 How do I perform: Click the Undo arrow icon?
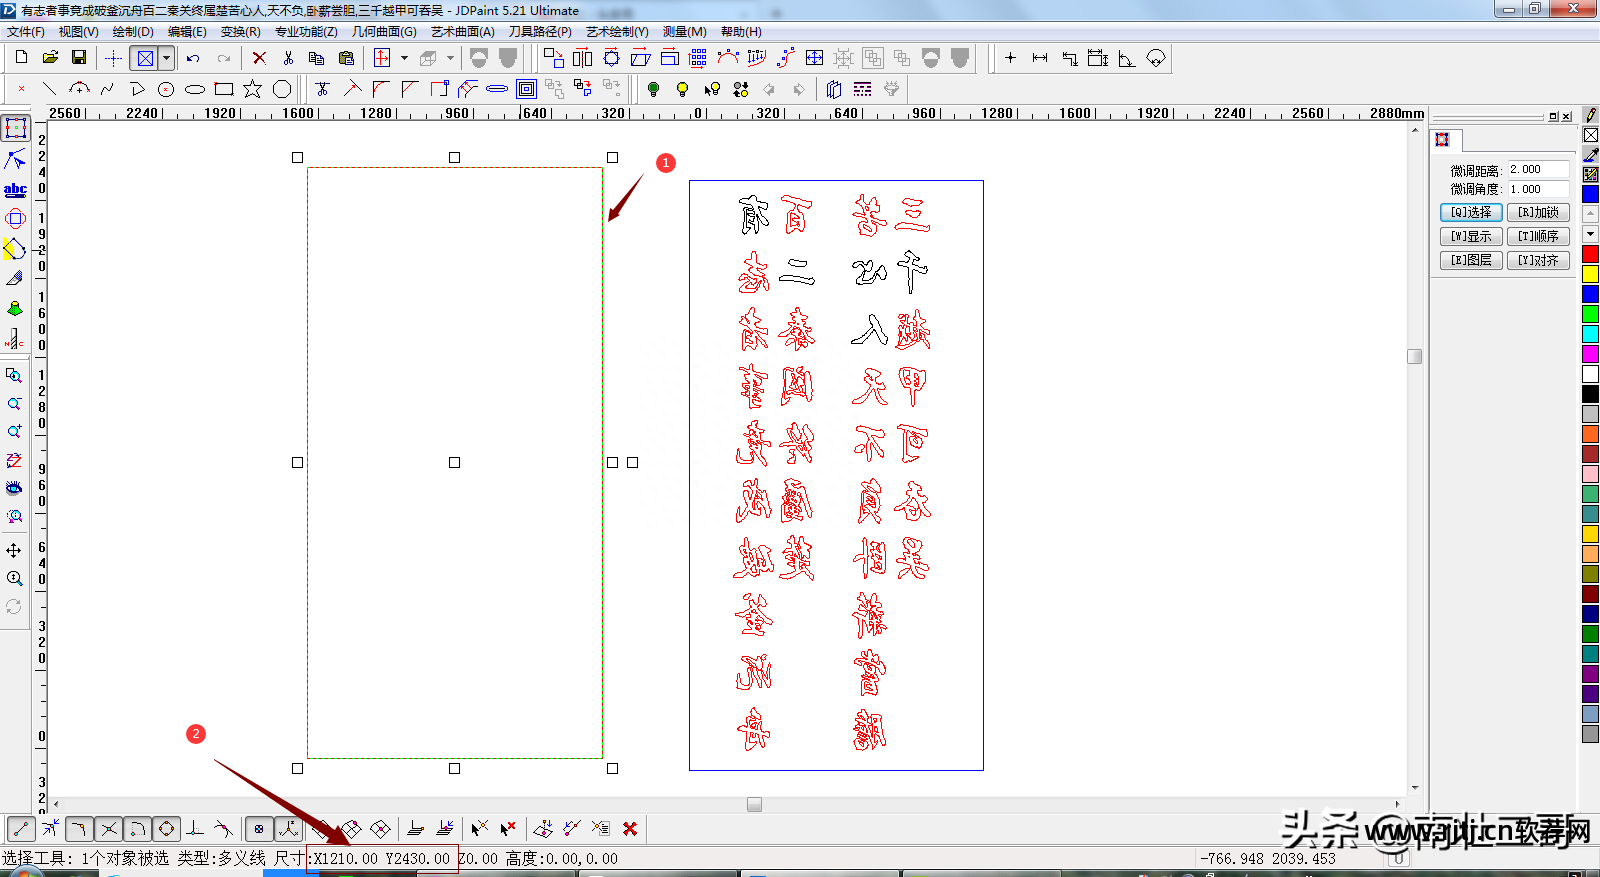point(193,58)
